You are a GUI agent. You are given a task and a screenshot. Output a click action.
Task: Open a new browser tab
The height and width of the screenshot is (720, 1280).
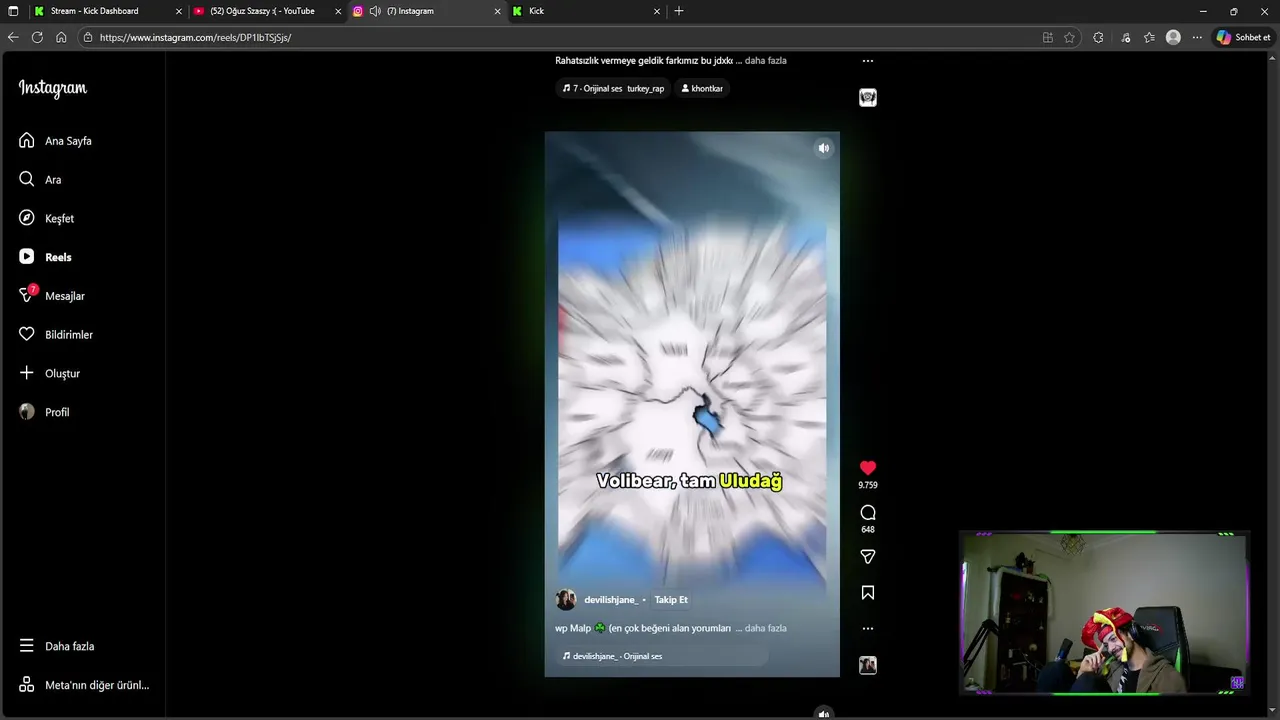[x=679, y=11]
